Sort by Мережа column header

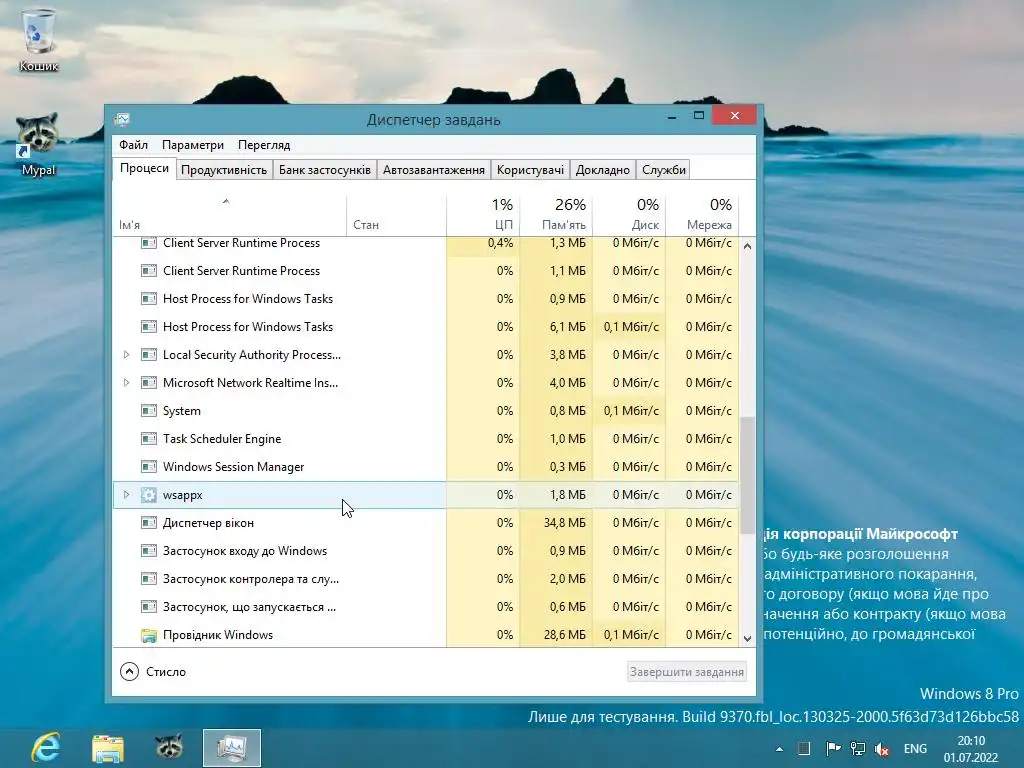pos(702,215)
